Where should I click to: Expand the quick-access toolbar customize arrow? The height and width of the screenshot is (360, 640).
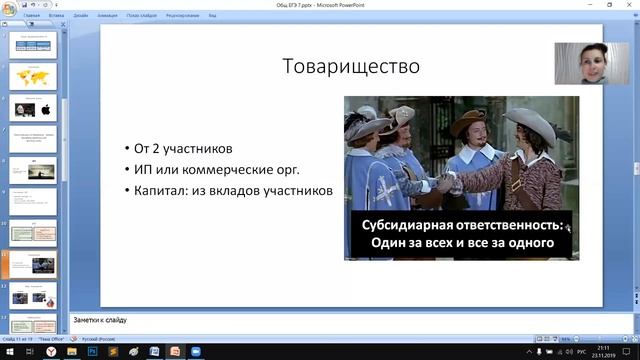click(56, 5)
